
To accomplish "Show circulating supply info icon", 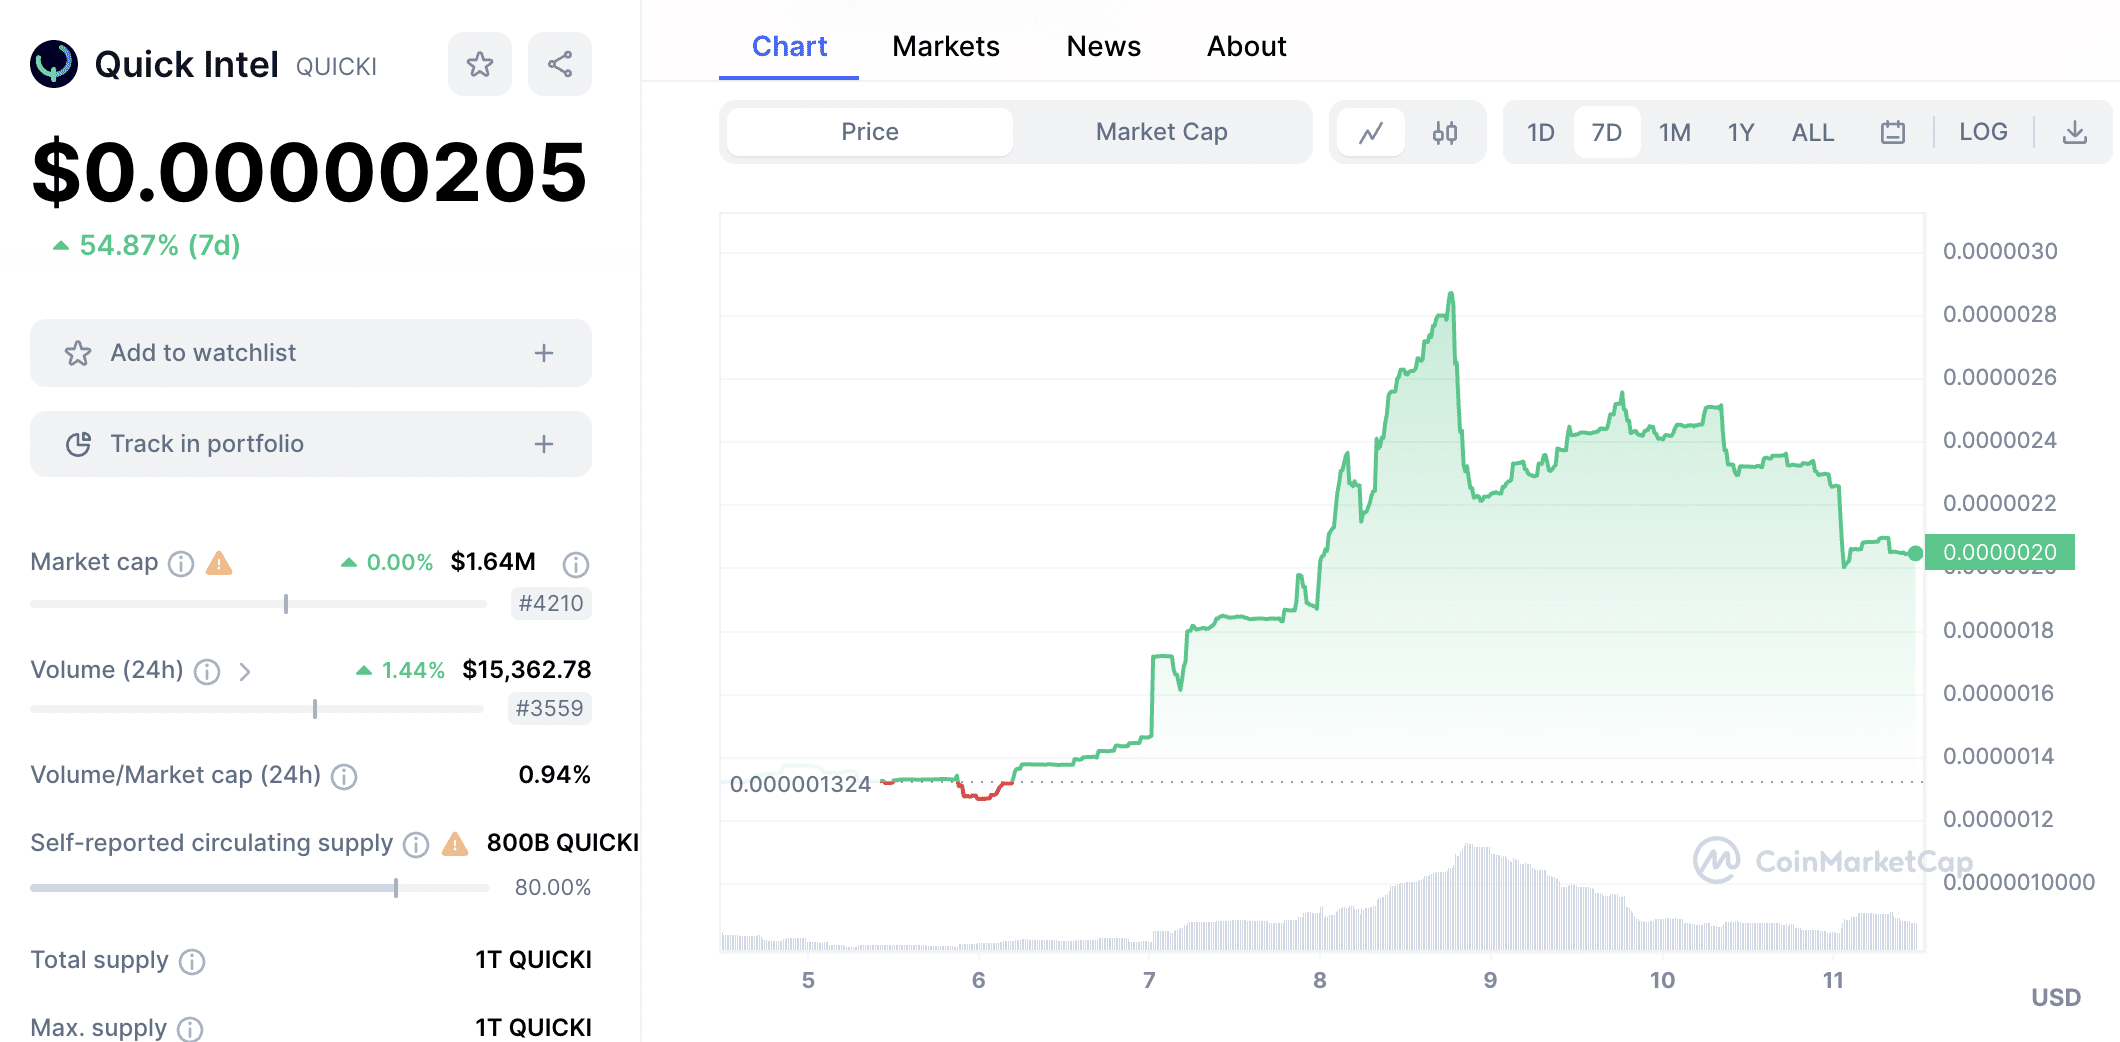I will point(416,845).
